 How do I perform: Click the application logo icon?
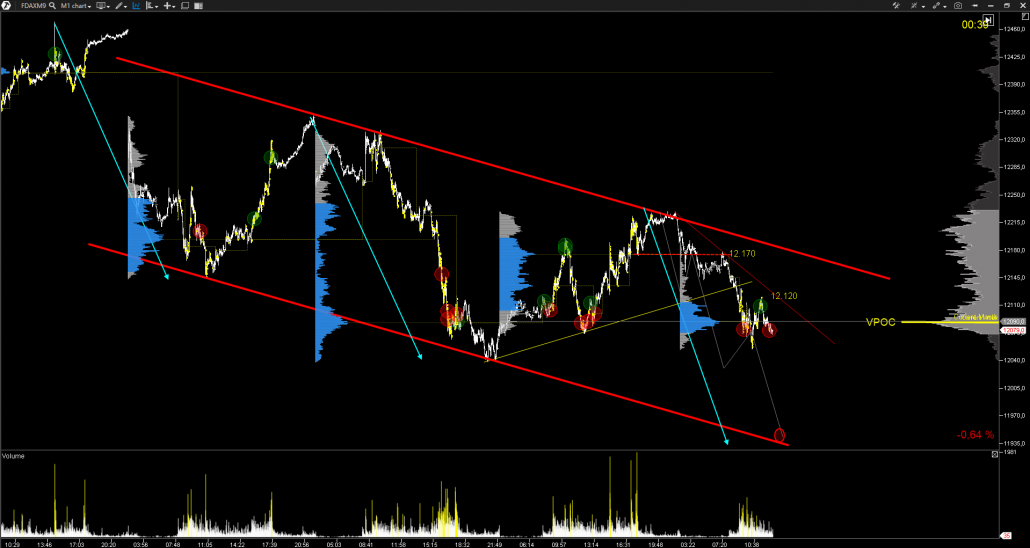tap(6, 5)
